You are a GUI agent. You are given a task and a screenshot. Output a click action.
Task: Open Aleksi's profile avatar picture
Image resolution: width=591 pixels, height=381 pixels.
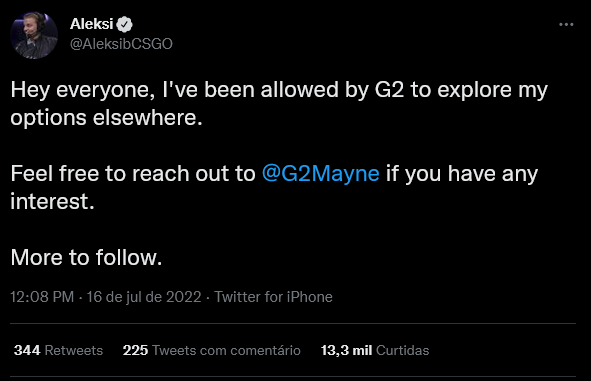click(x=34, y=35)
